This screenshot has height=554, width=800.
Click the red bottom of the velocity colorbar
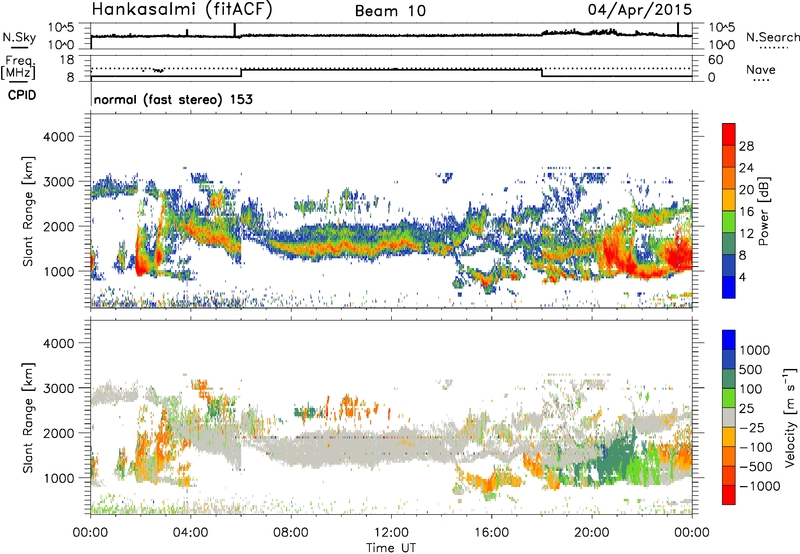pyautogui.click(x=729, y=495)
